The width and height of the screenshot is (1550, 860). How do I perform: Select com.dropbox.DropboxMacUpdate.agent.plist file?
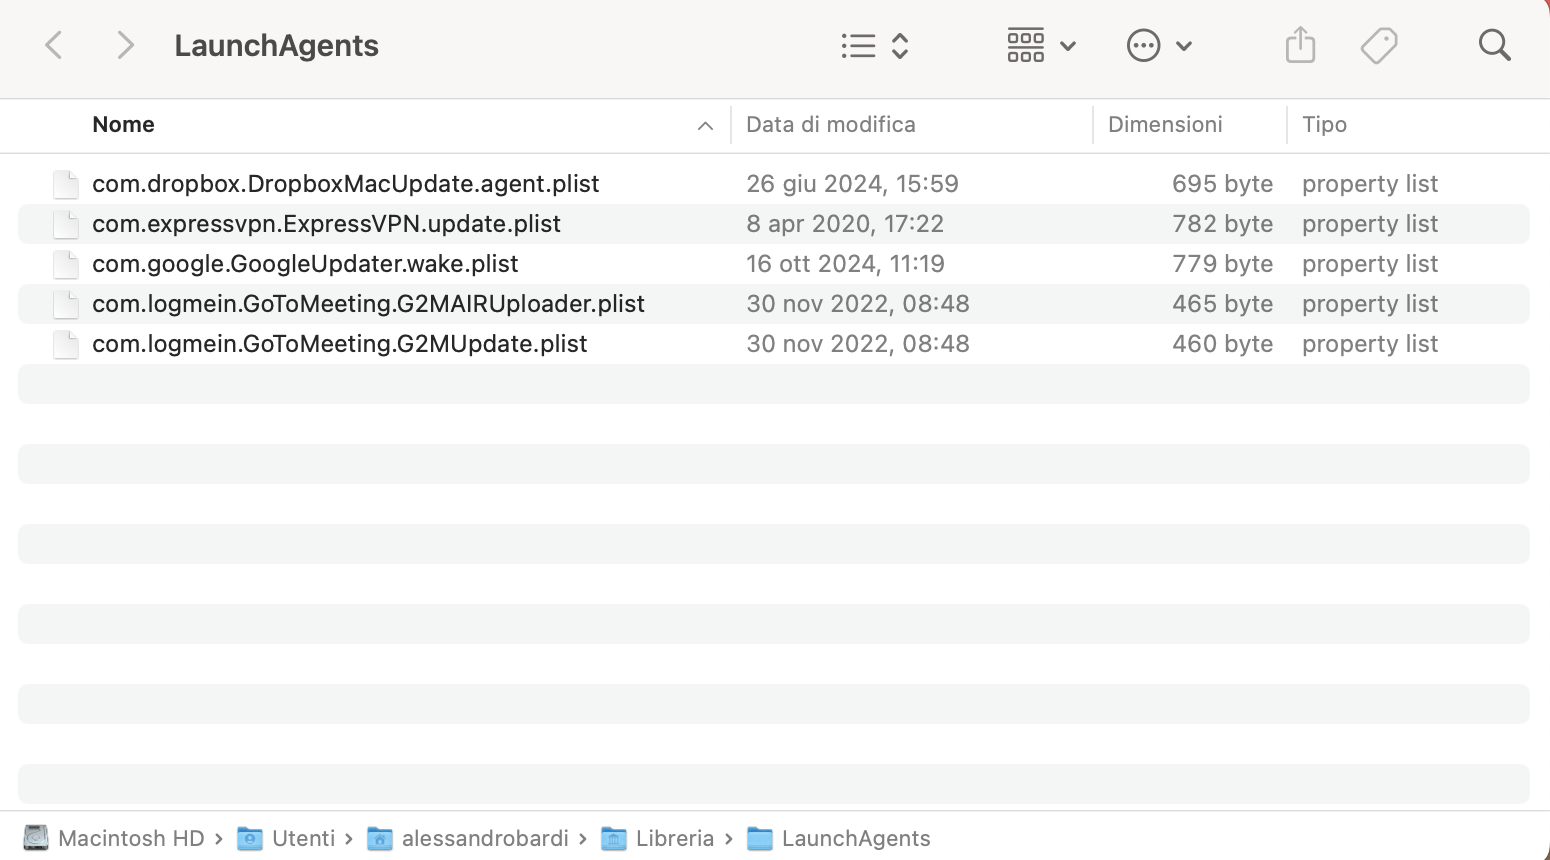(345, 184)
